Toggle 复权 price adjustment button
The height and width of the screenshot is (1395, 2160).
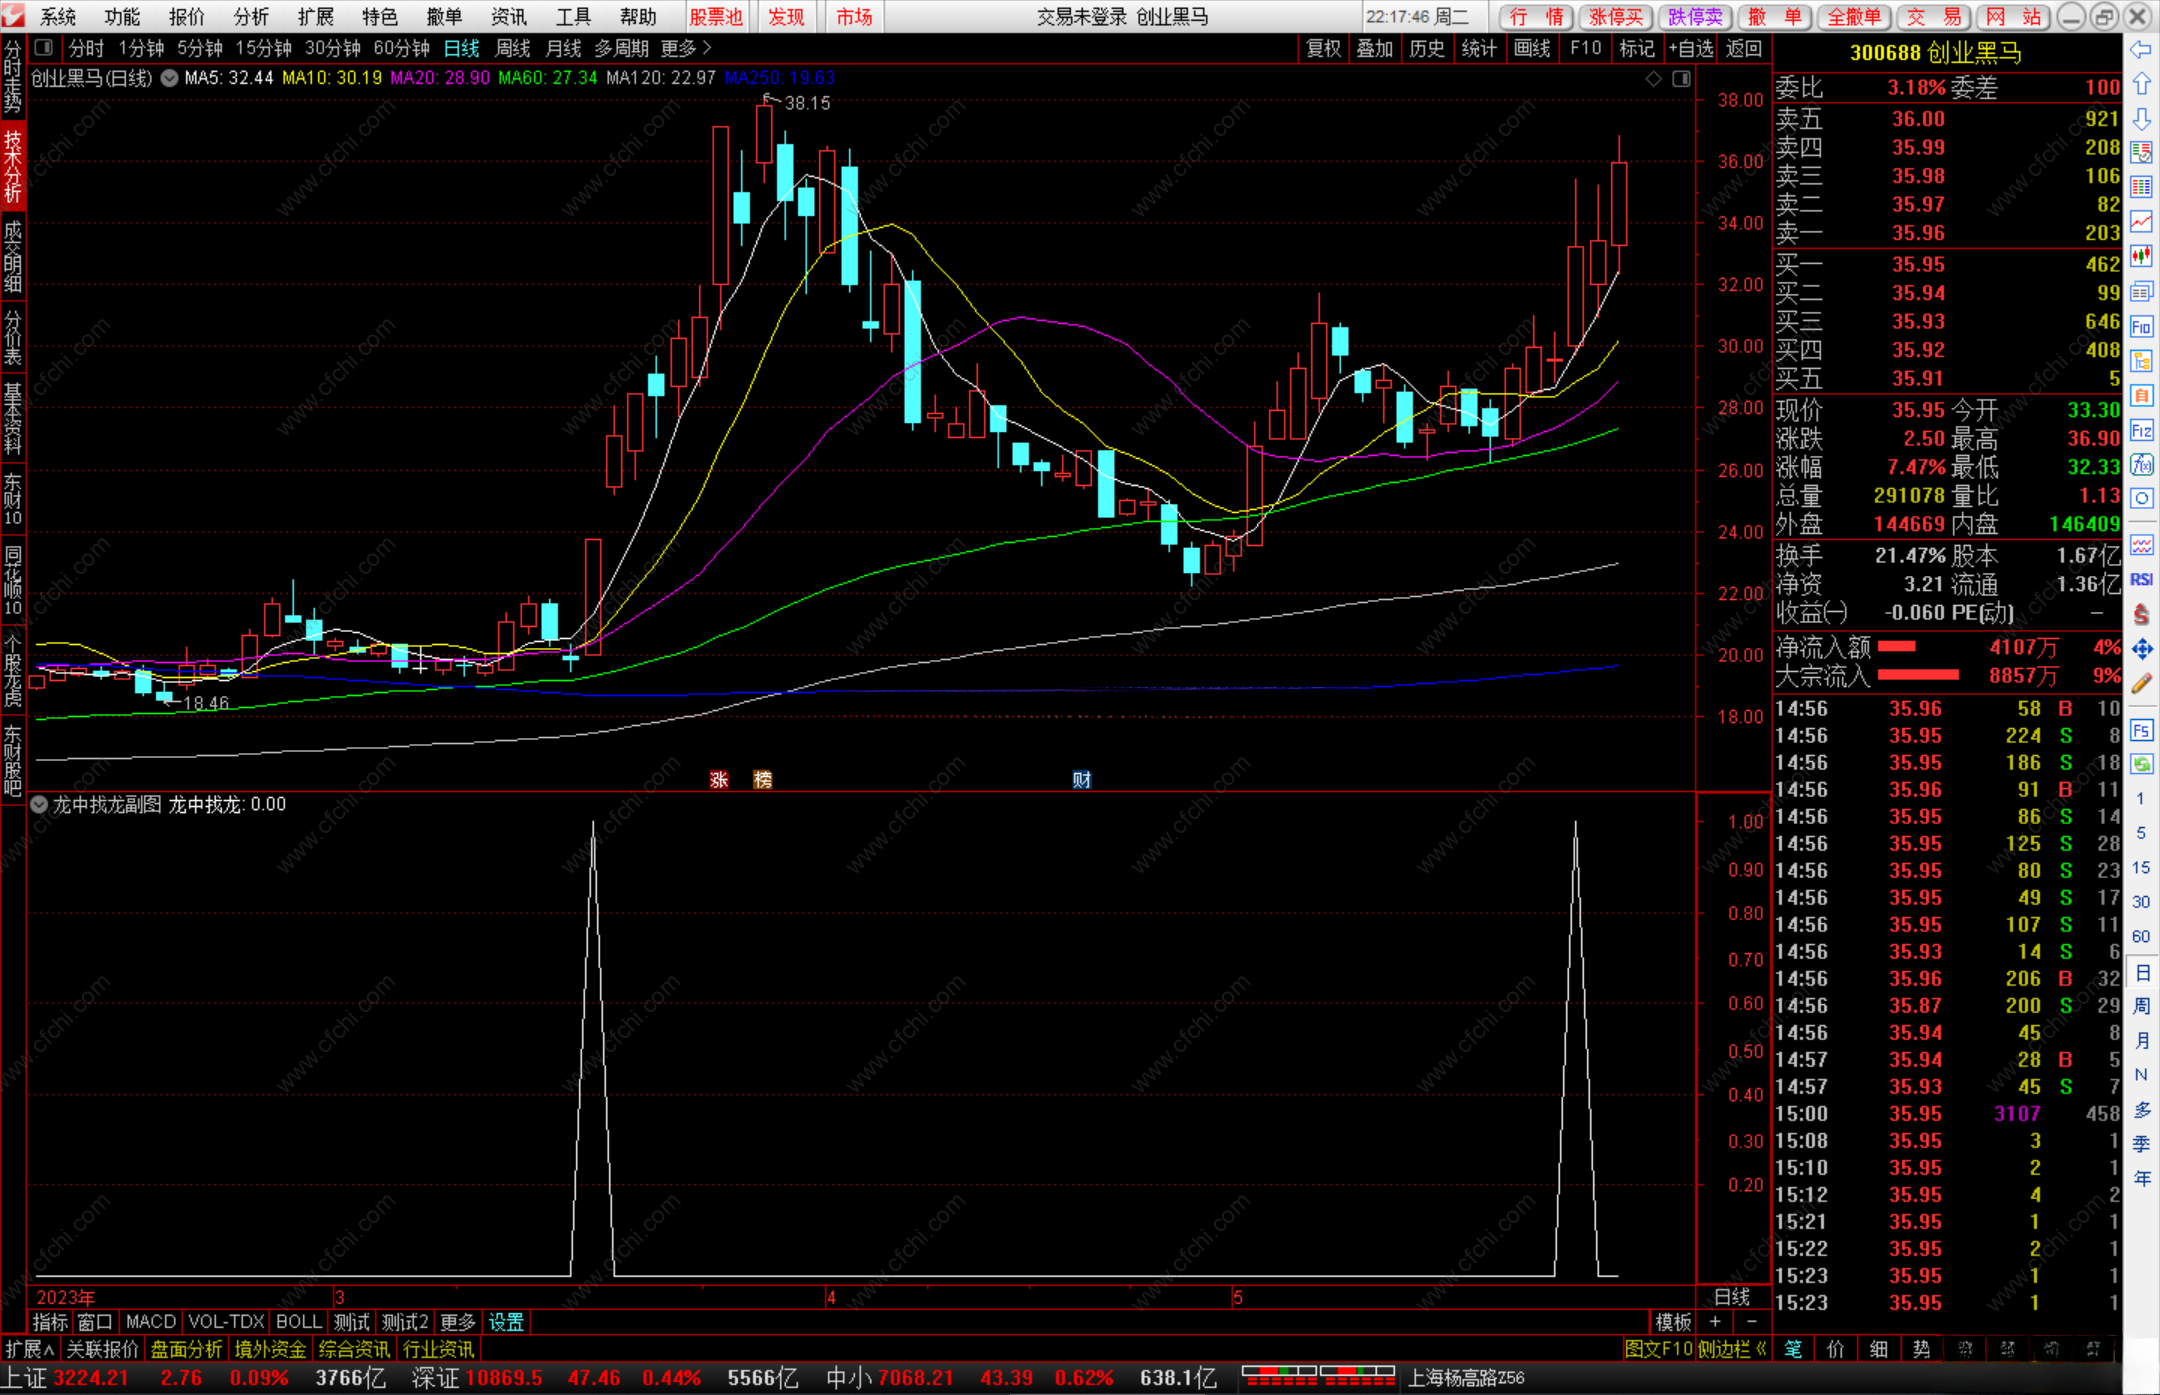[x=1323, y=48]
